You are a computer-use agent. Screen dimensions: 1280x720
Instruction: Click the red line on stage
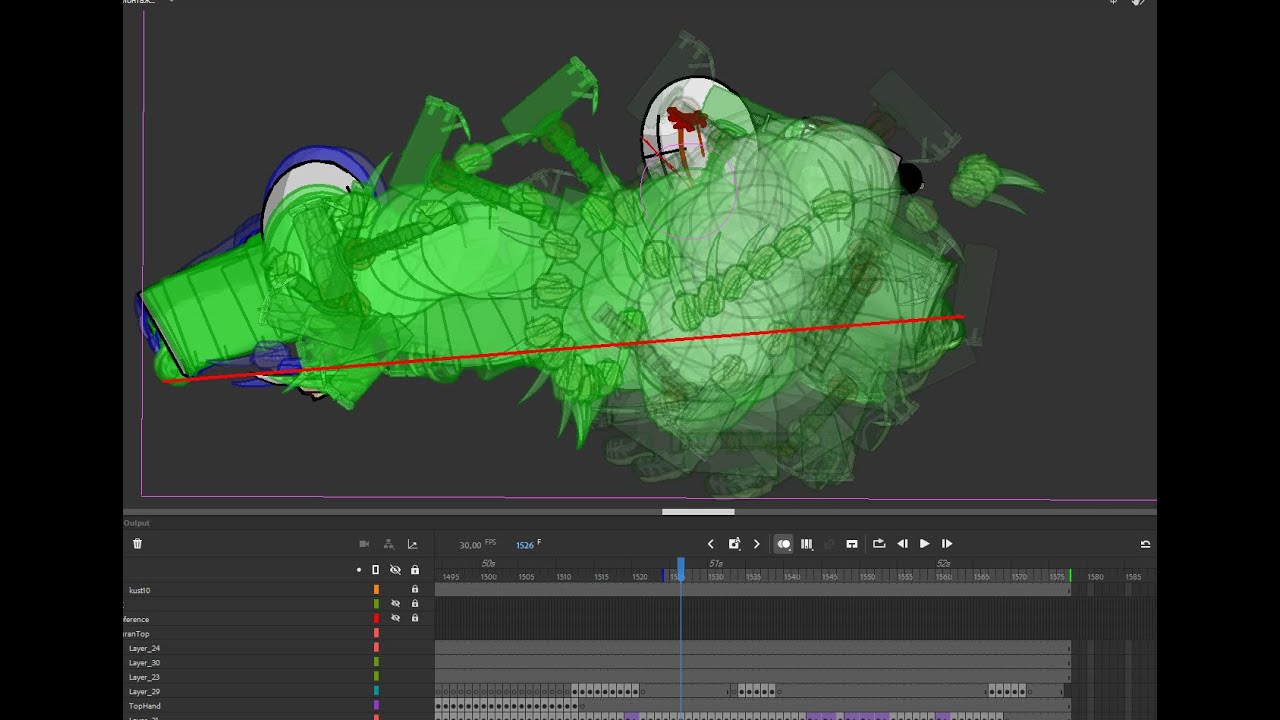point(562,349)
